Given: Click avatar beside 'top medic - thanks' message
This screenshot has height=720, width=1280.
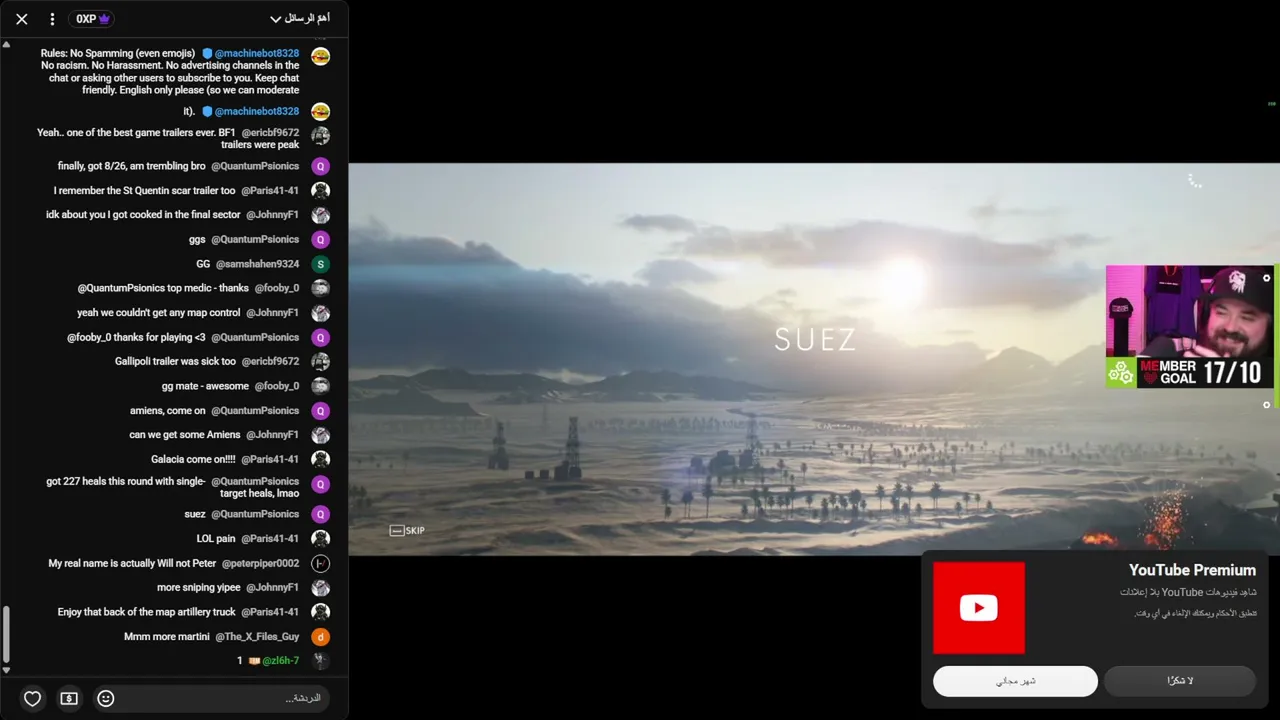Looking at the screenshot, I should click(320, 288).
